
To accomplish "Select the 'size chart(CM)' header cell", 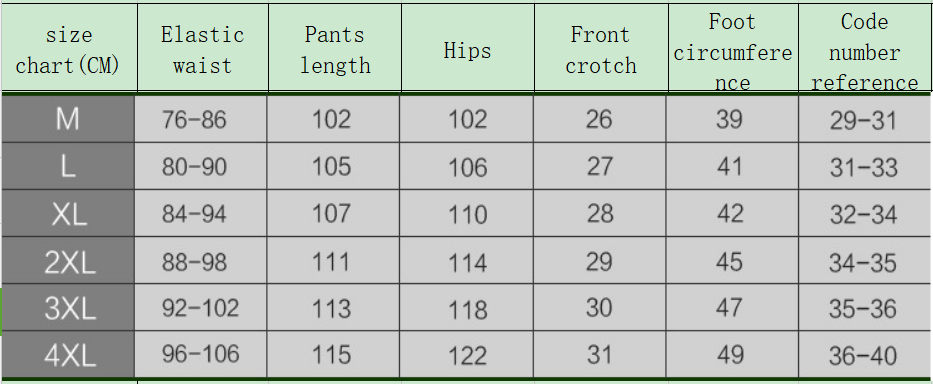I will pyautogui.click(x=69, y=48).
